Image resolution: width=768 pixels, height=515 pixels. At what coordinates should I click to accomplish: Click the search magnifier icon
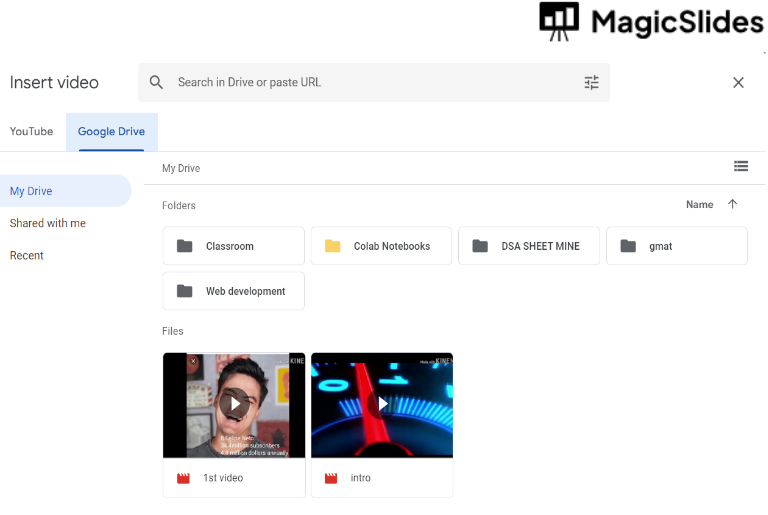[x=156, y=82]
